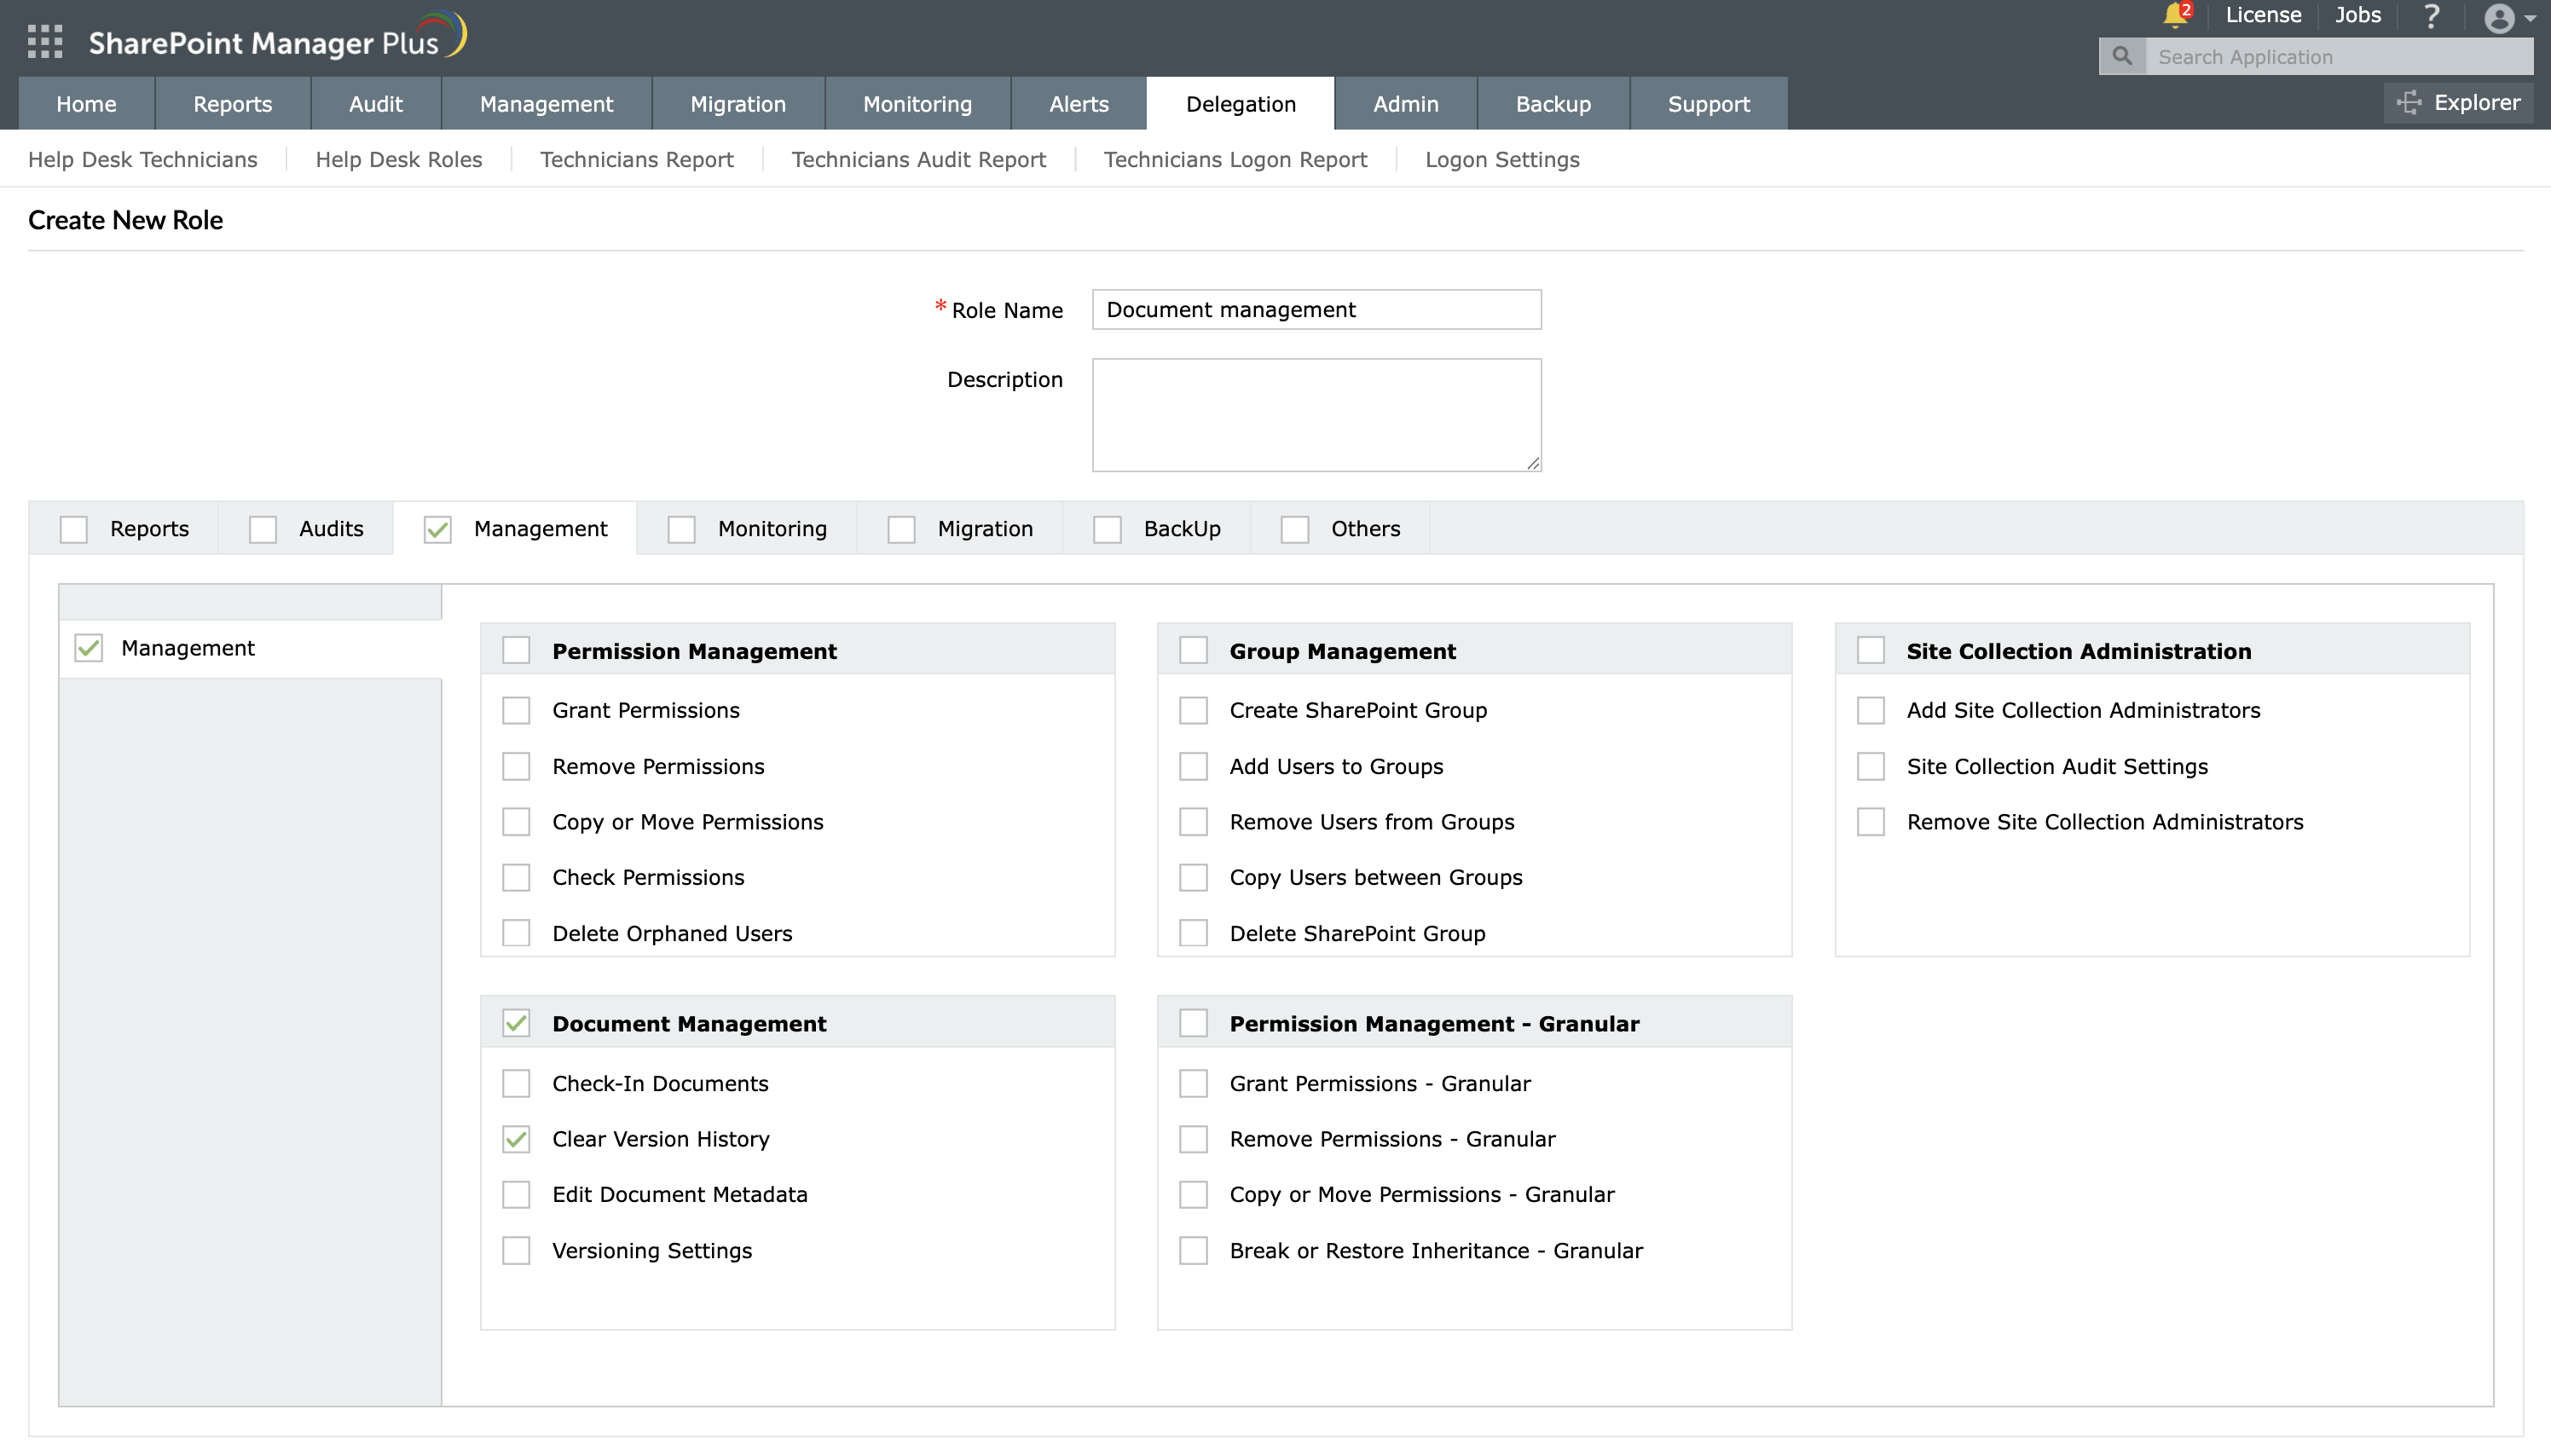
Task: Enable Add Users to Groups checkbox
Action: click(1193, 767)
